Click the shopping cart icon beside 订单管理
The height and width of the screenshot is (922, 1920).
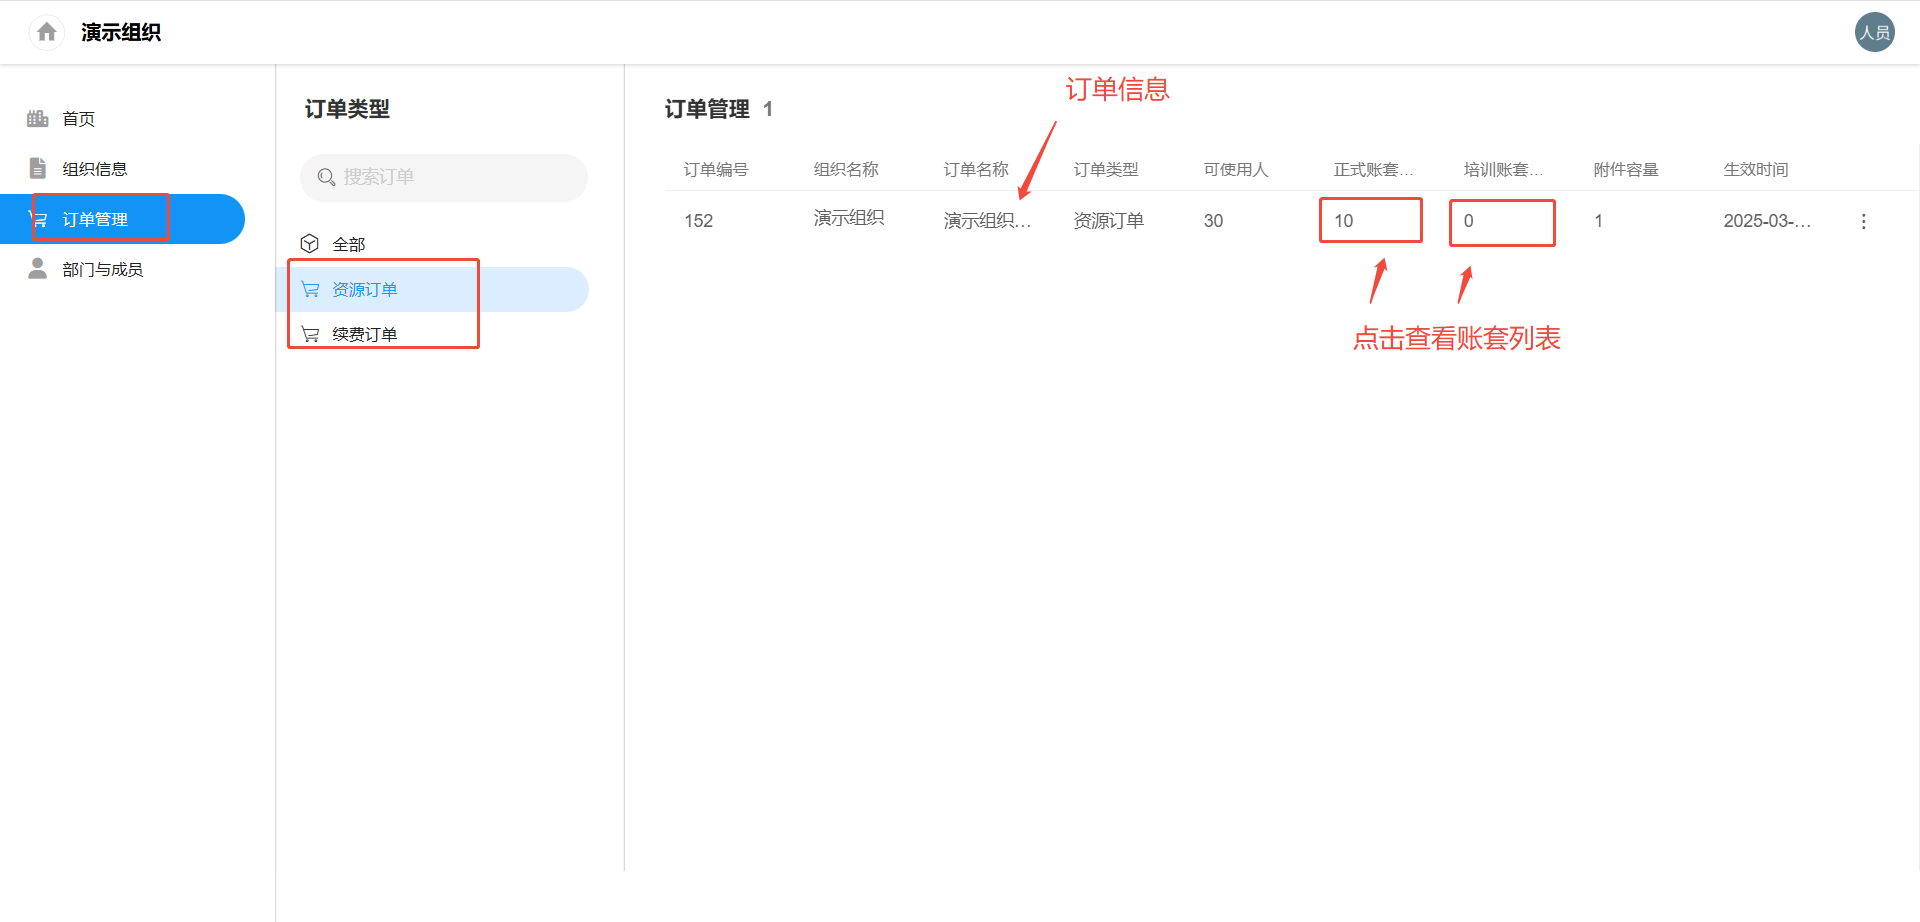tap(40, 218)
